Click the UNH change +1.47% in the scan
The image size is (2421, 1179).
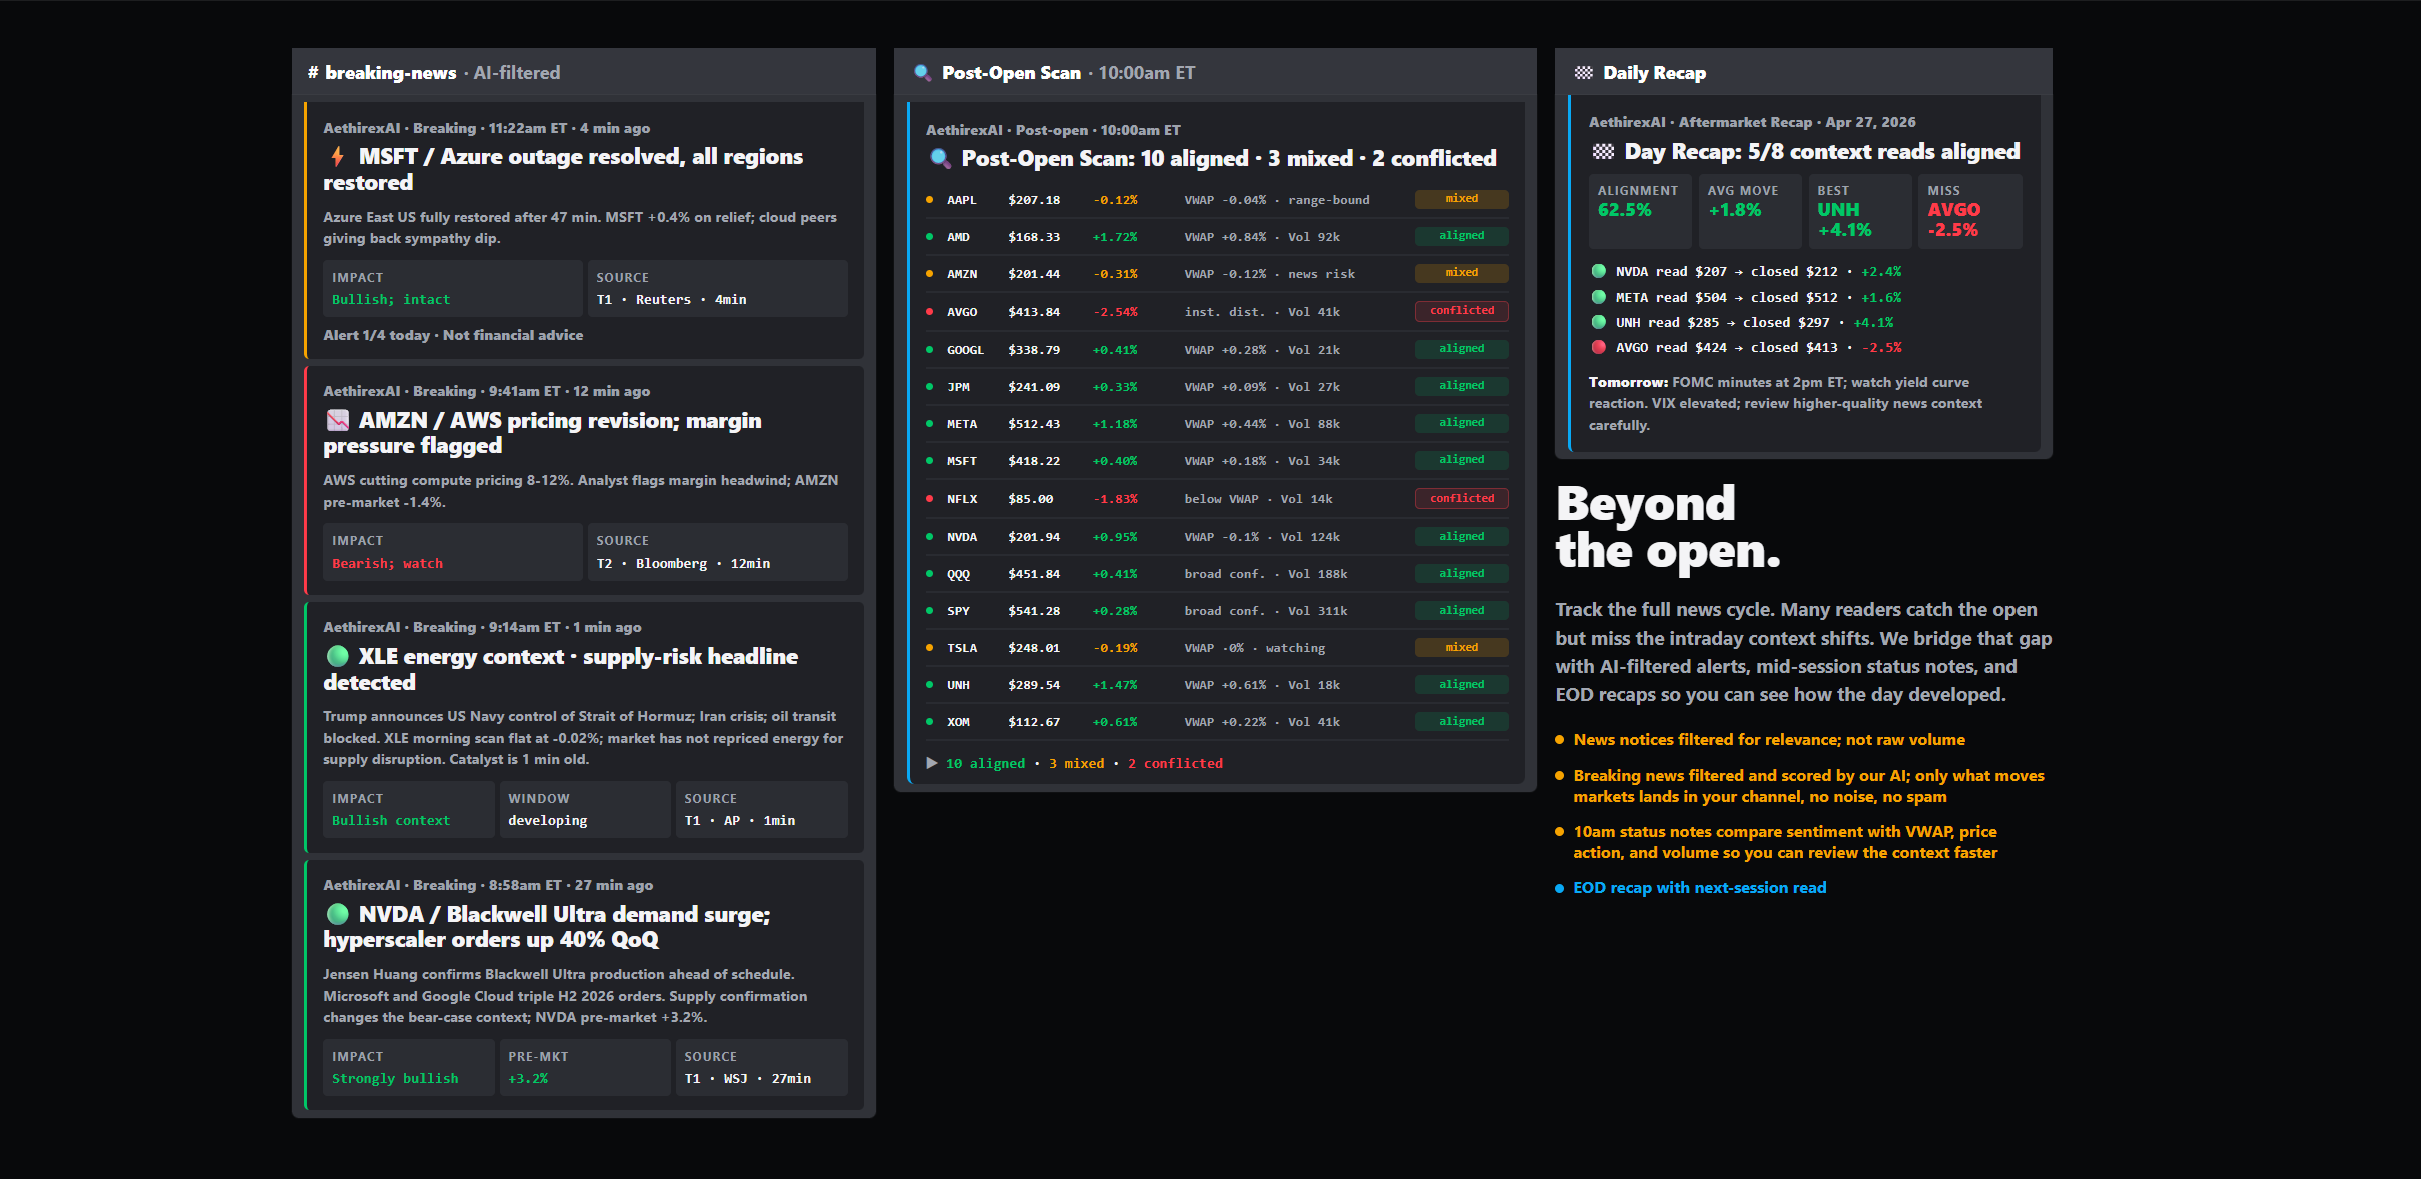(1115, 685)
